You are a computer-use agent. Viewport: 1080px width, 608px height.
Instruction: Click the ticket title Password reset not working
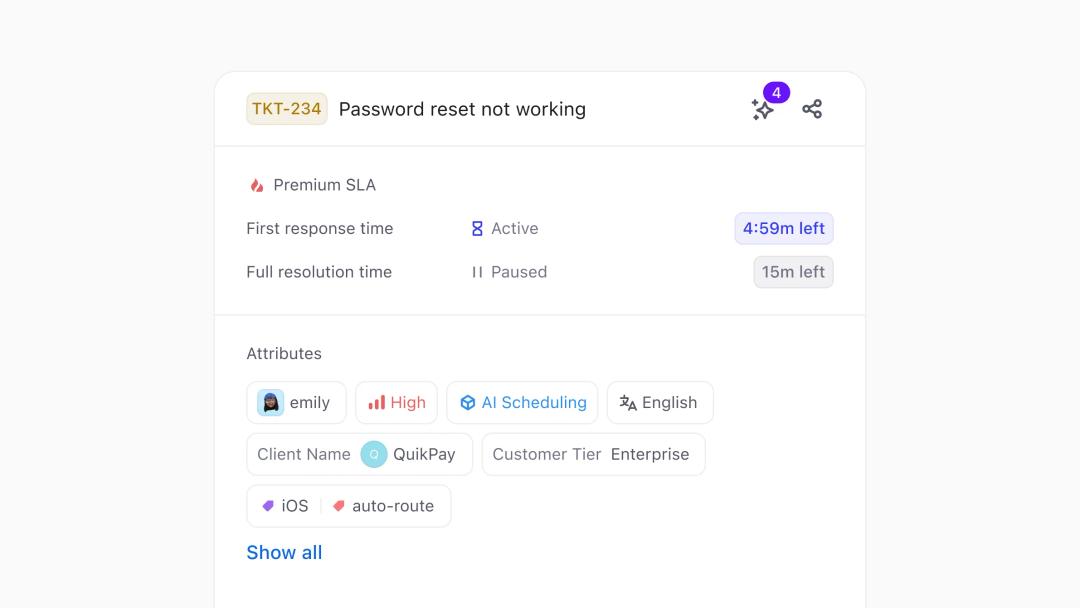click(x=462, y=109)
